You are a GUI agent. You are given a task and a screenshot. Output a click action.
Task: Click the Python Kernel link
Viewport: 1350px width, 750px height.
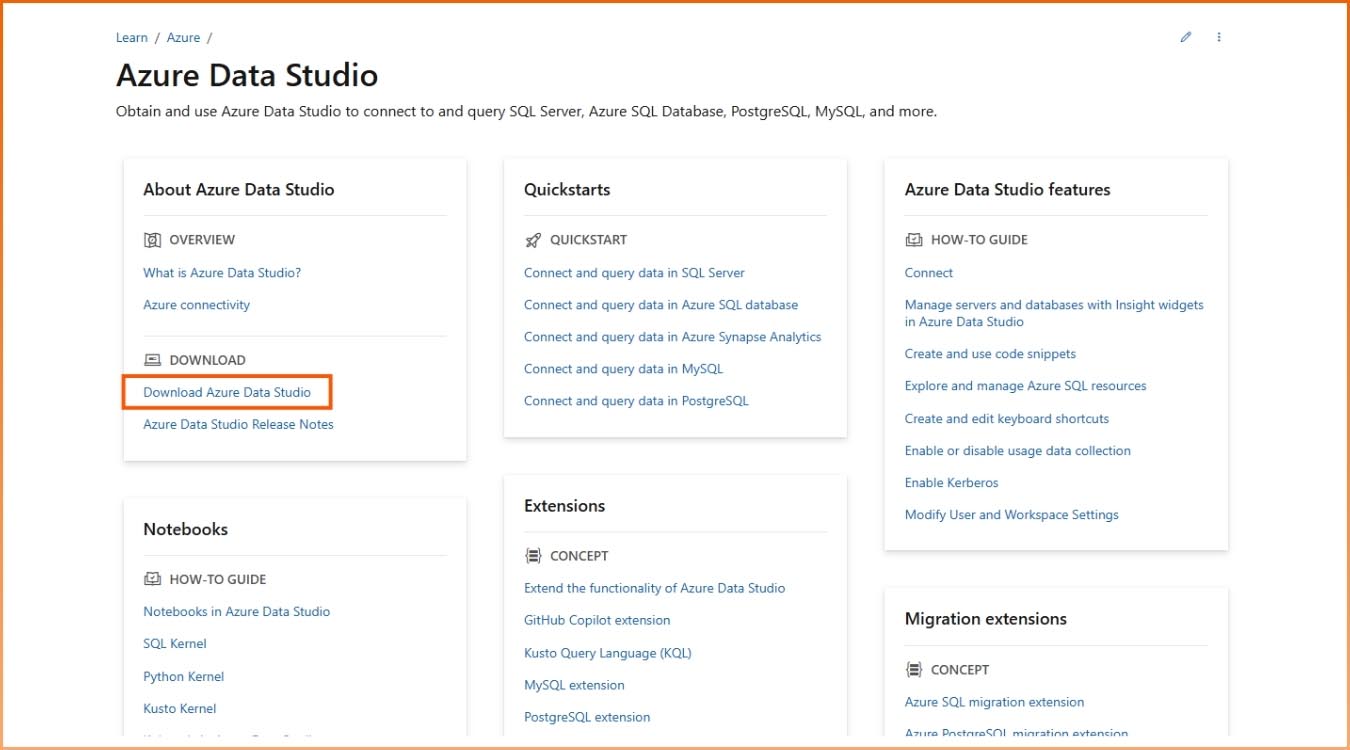(184, 677)
